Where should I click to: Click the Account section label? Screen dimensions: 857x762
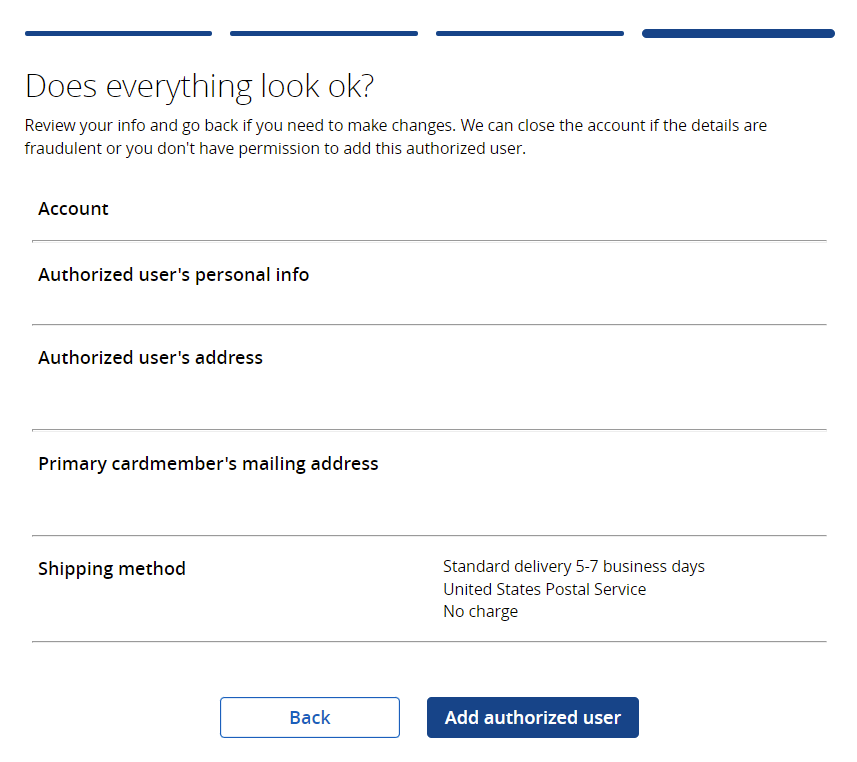[x=73, y=209]
